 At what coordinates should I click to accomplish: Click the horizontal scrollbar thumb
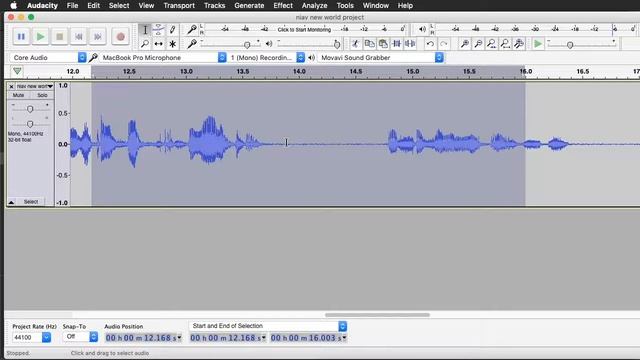click(378, 315)
